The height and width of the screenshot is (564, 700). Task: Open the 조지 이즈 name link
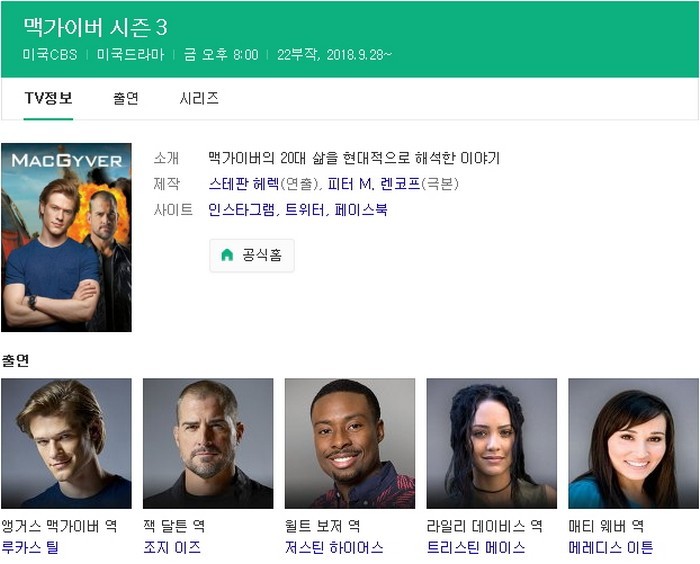172,547
